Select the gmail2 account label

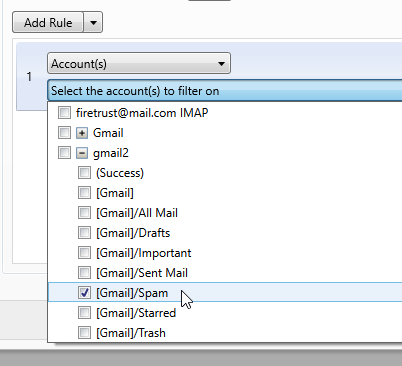(111, 153)
